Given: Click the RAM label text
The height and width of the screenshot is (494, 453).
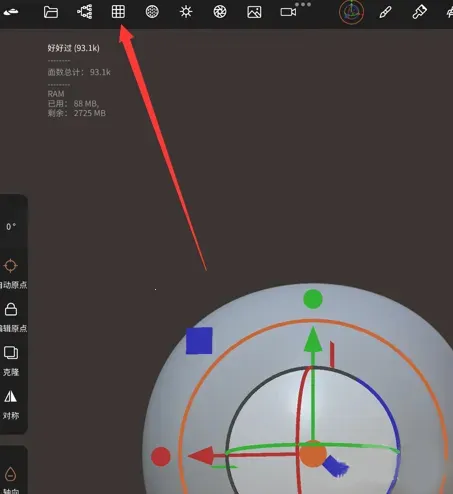Looking at the screenshot, I should click(56, 94).
